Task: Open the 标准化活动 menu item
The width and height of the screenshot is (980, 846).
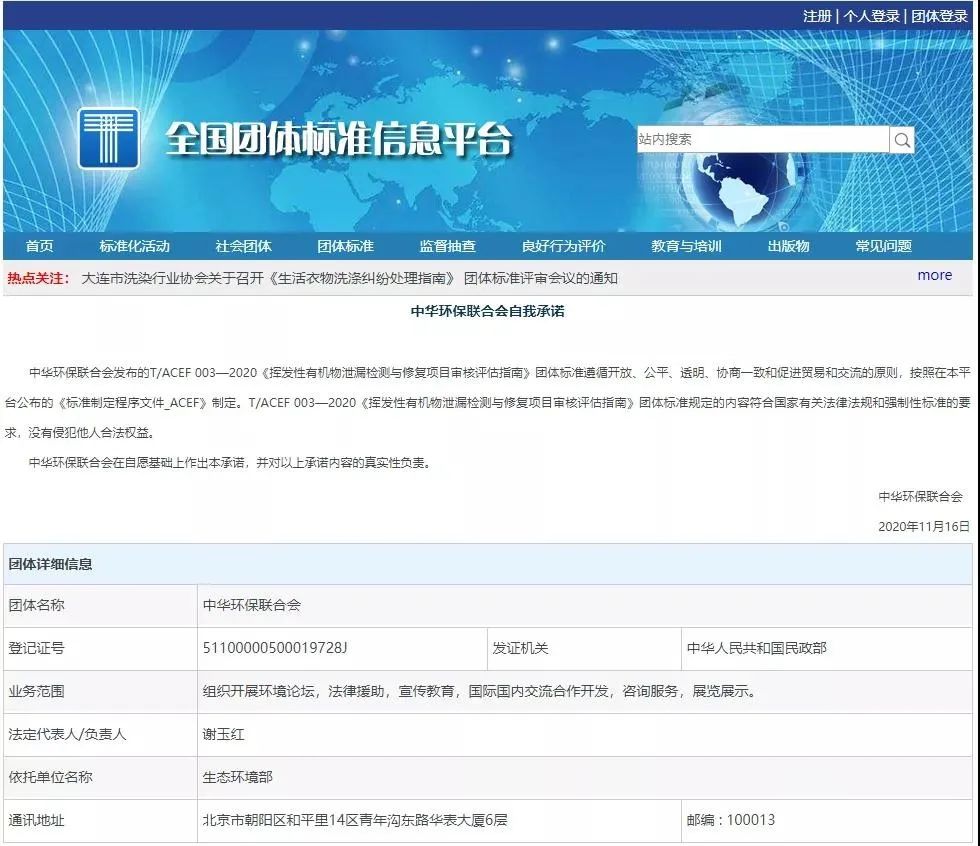Action: click(134, 246)
